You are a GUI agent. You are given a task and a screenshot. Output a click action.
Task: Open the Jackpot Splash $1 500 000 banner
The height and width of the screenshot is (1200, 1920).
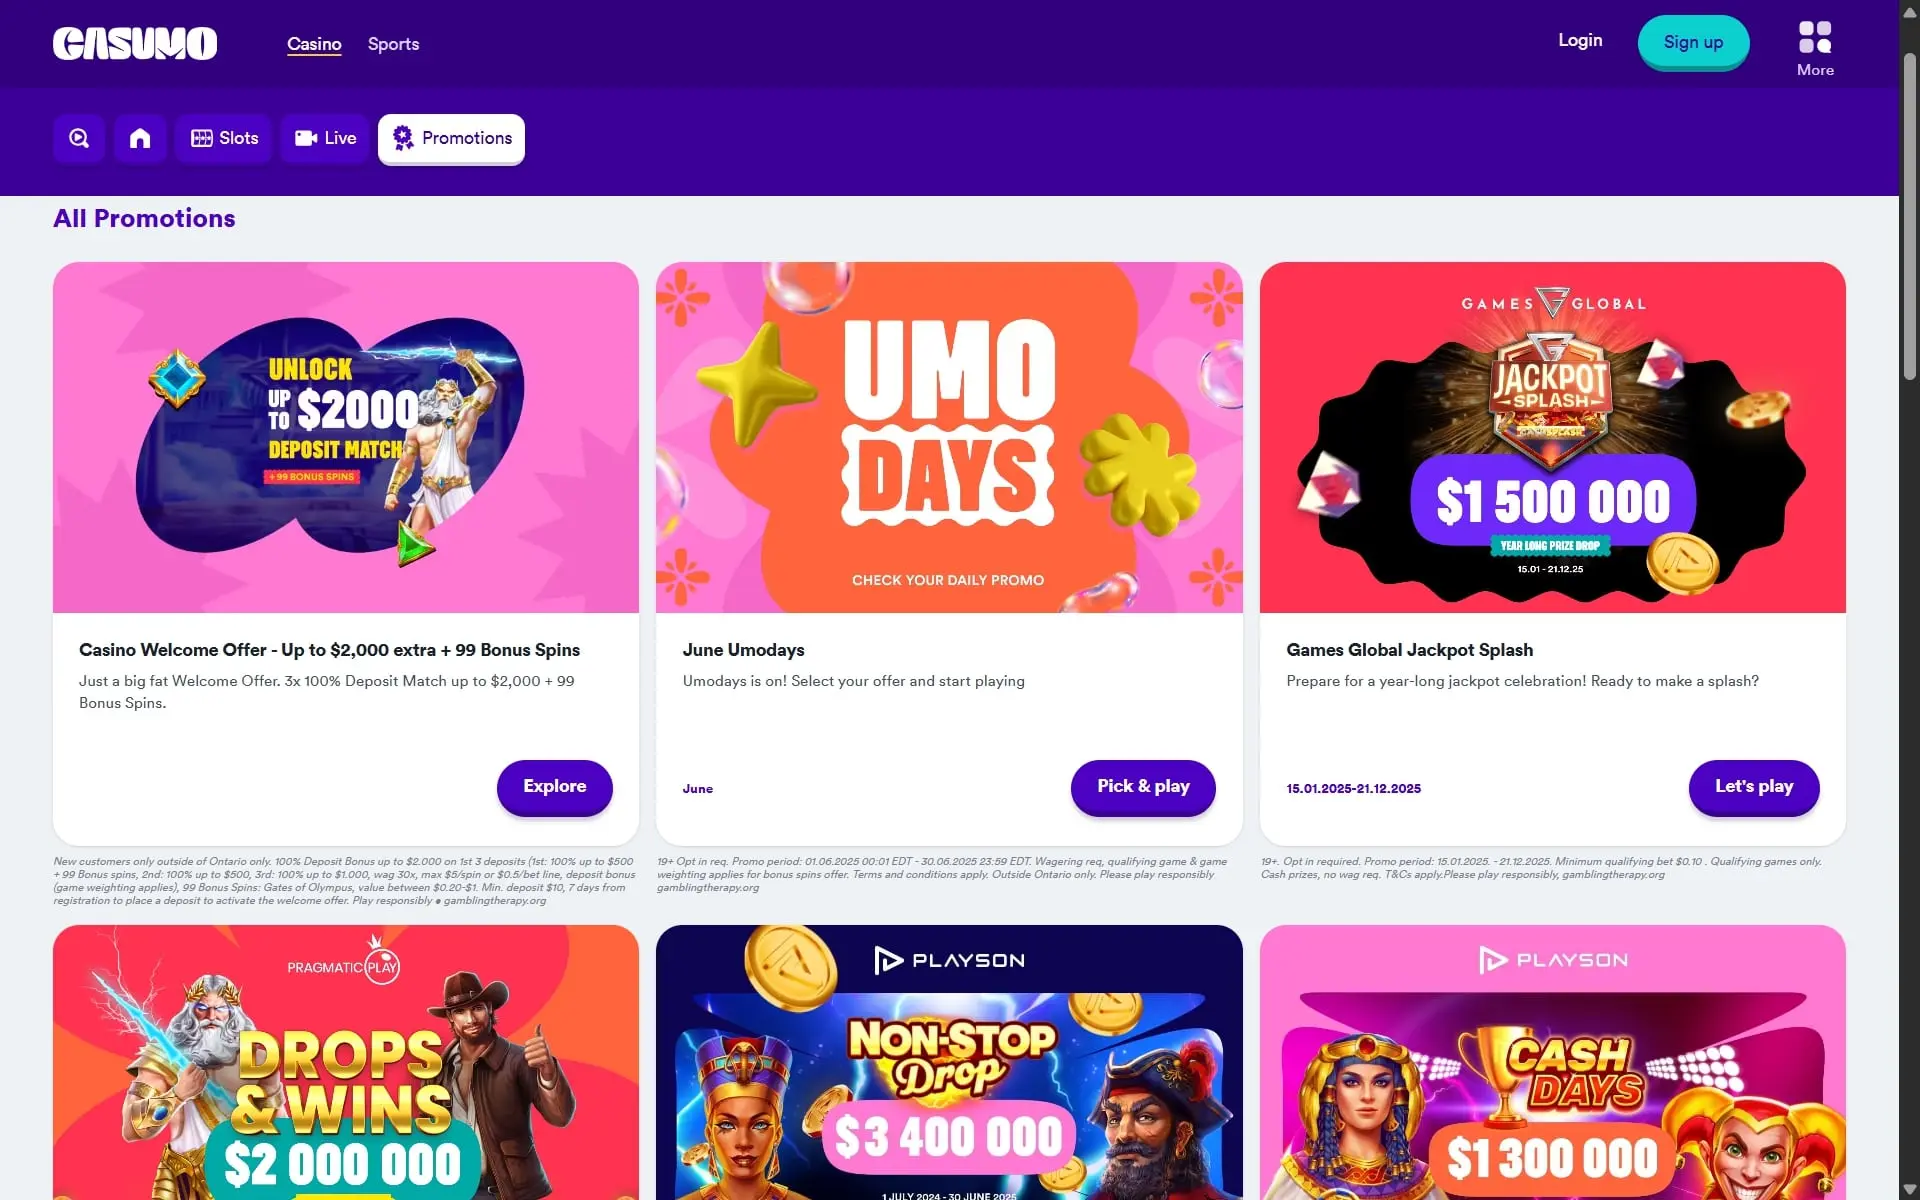coord(1553,437)
